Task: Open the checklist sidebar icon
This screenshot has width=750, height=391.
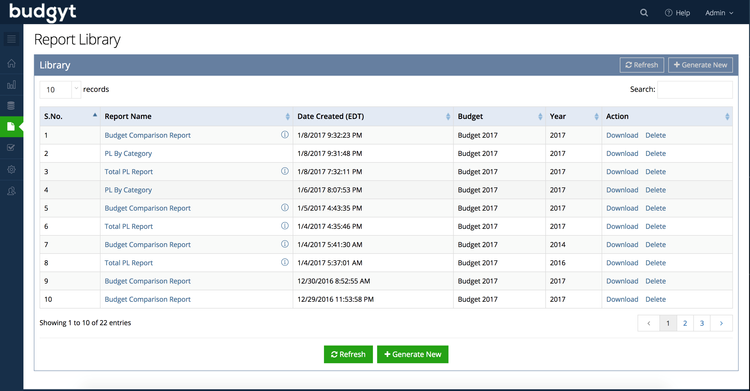Action: point(11,148)
